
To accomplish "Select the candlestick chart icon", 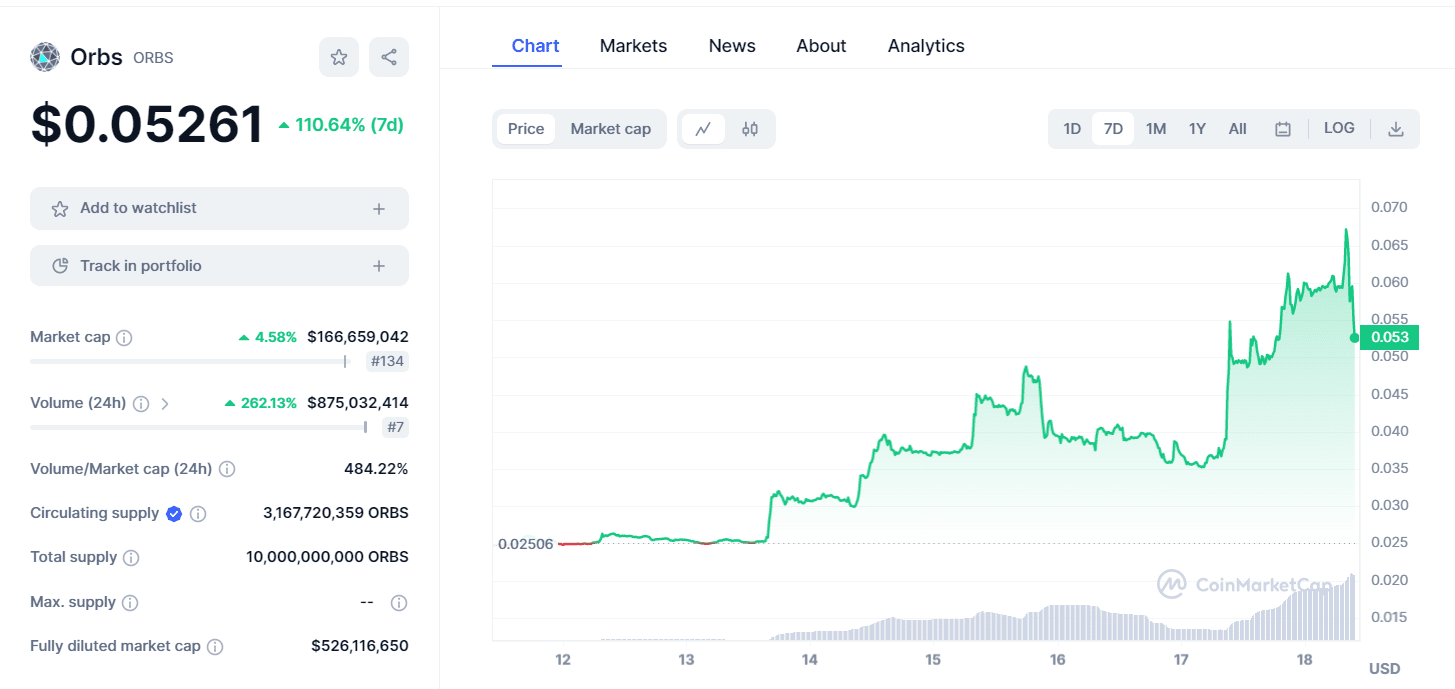I will [750, 128].
